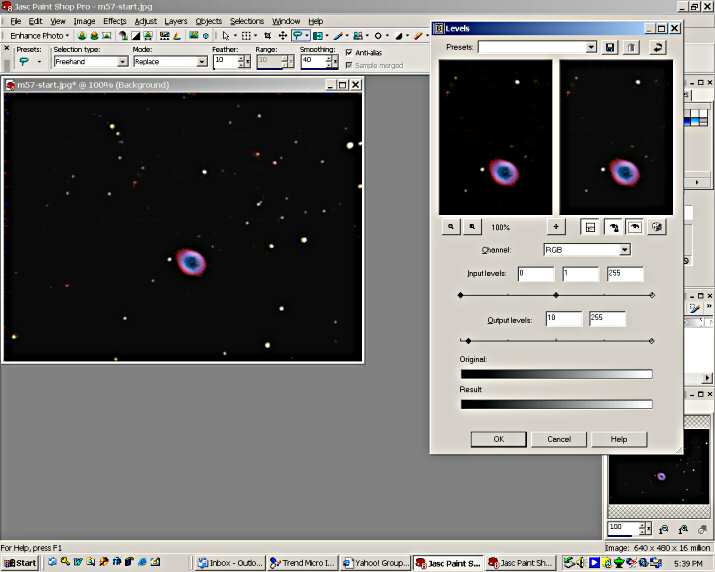The image size is (715, 572).
Task: Click the navigate crosshair button under previews
Action: point(556,227)
